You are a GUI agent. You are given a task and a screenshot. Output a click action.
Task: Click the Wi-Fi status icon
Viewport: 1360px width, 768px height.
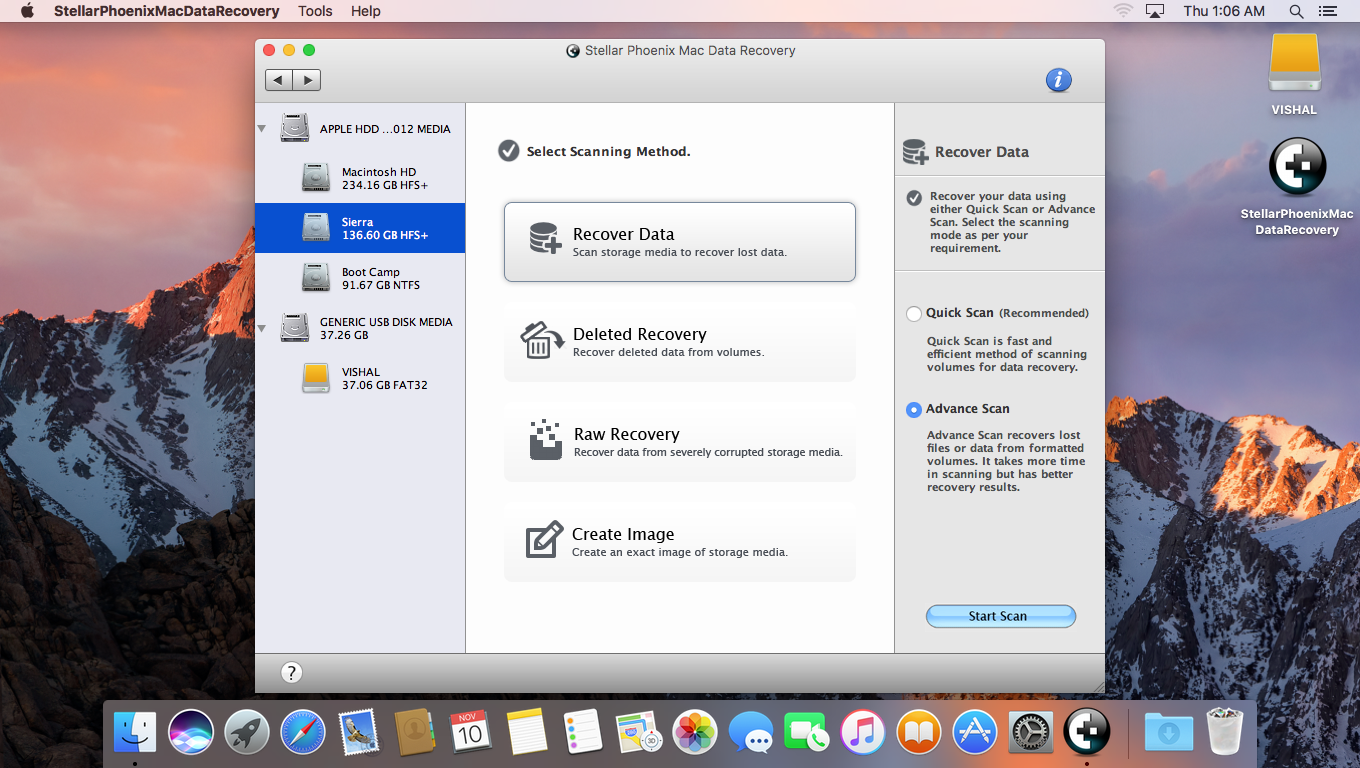pyautogui.click(x=1123, y=11)
